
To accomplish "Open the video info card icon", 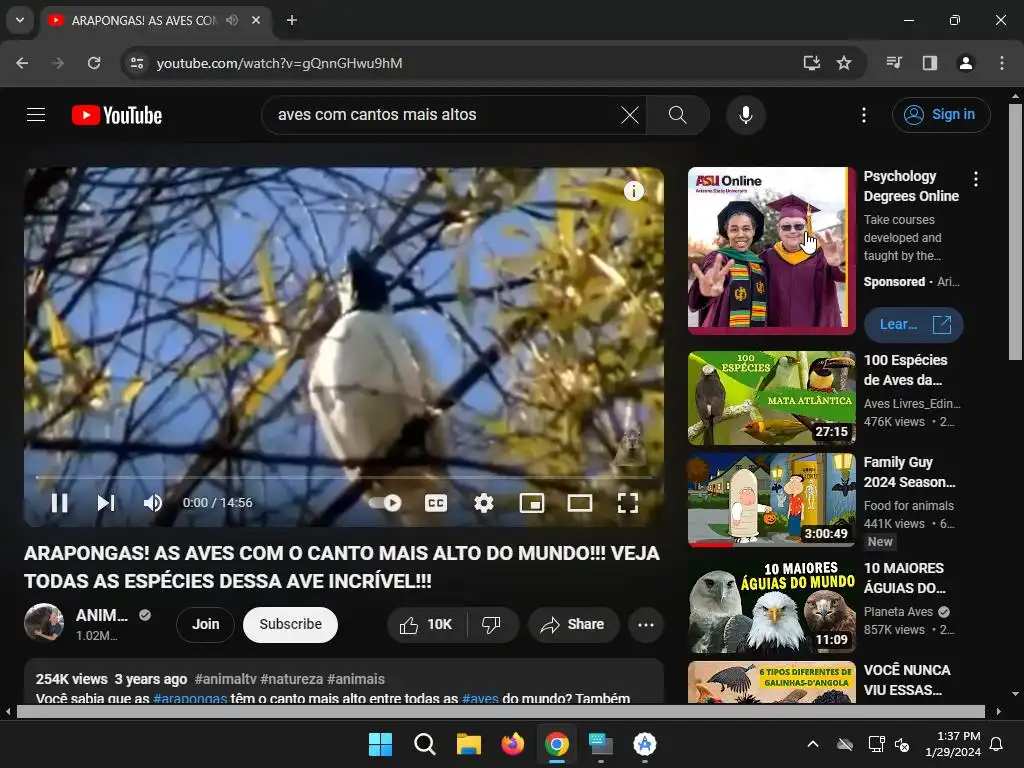I will (633, 191).
